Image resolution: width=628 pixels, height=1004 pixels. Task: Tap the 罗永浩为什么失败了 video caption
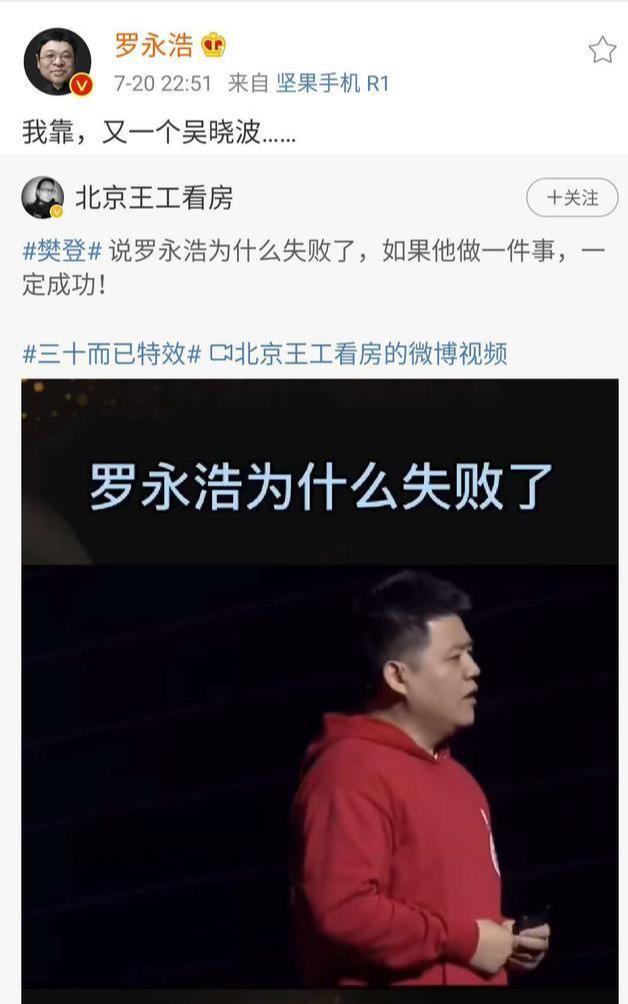[320, 487]
